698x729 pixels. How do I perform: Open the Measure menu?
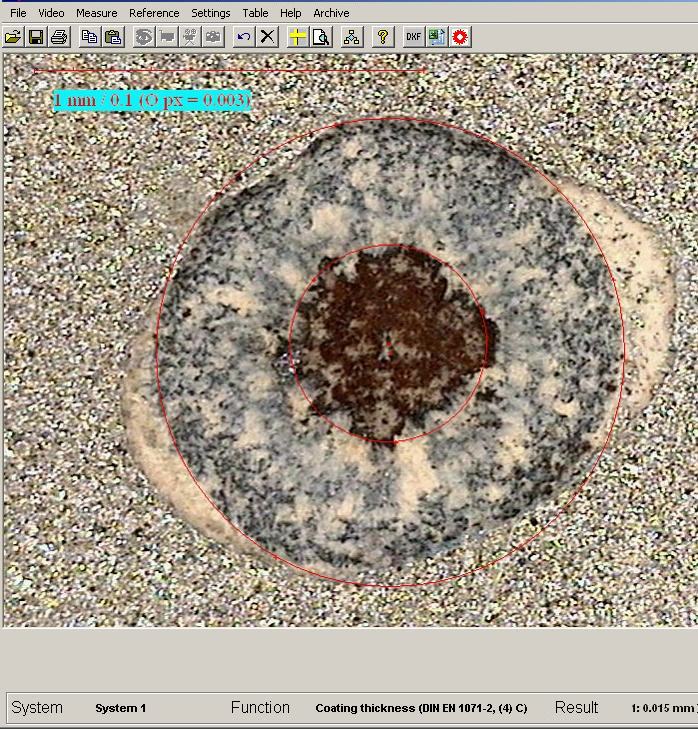coord(96,13)
